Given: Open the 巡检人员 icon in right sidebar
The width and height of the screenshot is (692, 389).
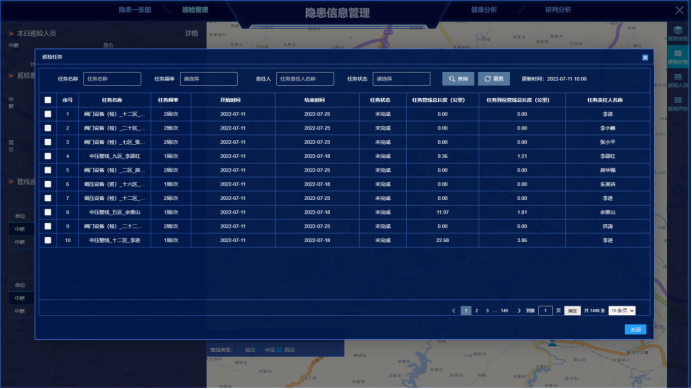Looking at the screenshot, I should (x=677, y=81).
